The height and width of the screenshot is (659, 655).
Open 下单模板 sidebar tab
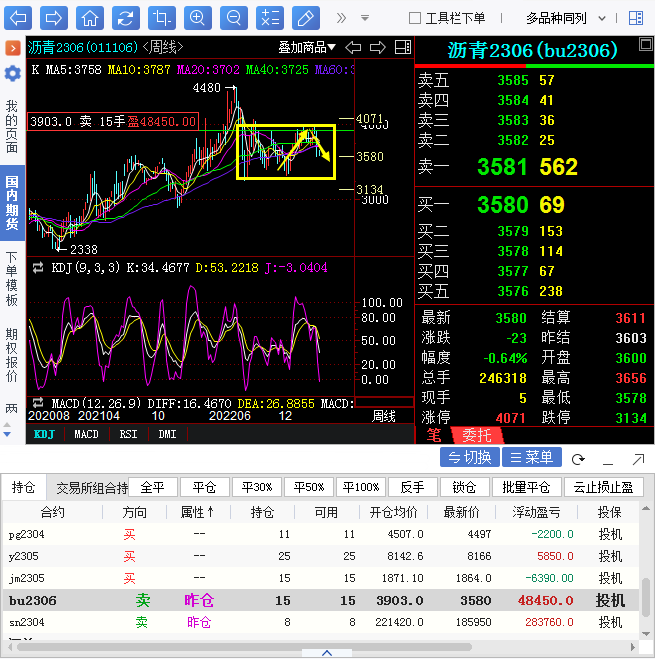[12, 279]
